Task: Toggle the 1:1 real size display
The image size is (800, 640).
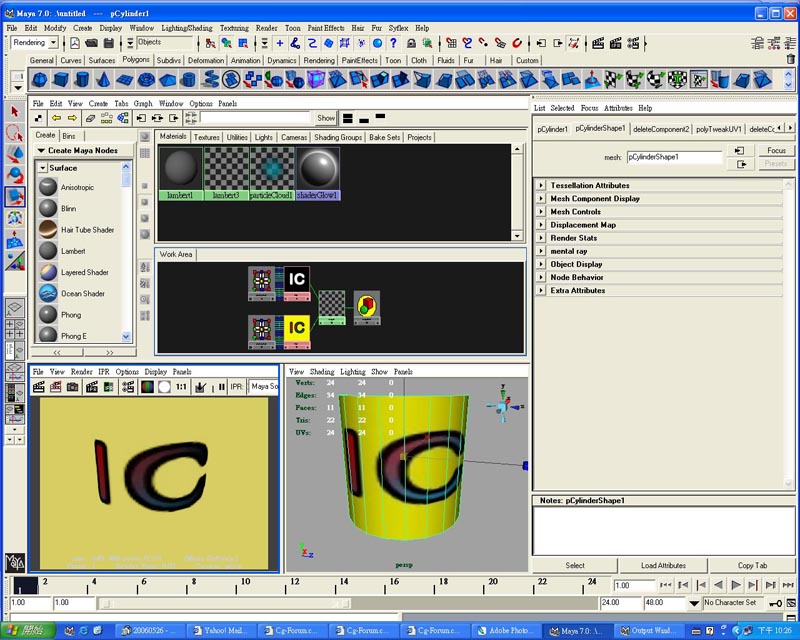Action: click(x=181, y=387)
